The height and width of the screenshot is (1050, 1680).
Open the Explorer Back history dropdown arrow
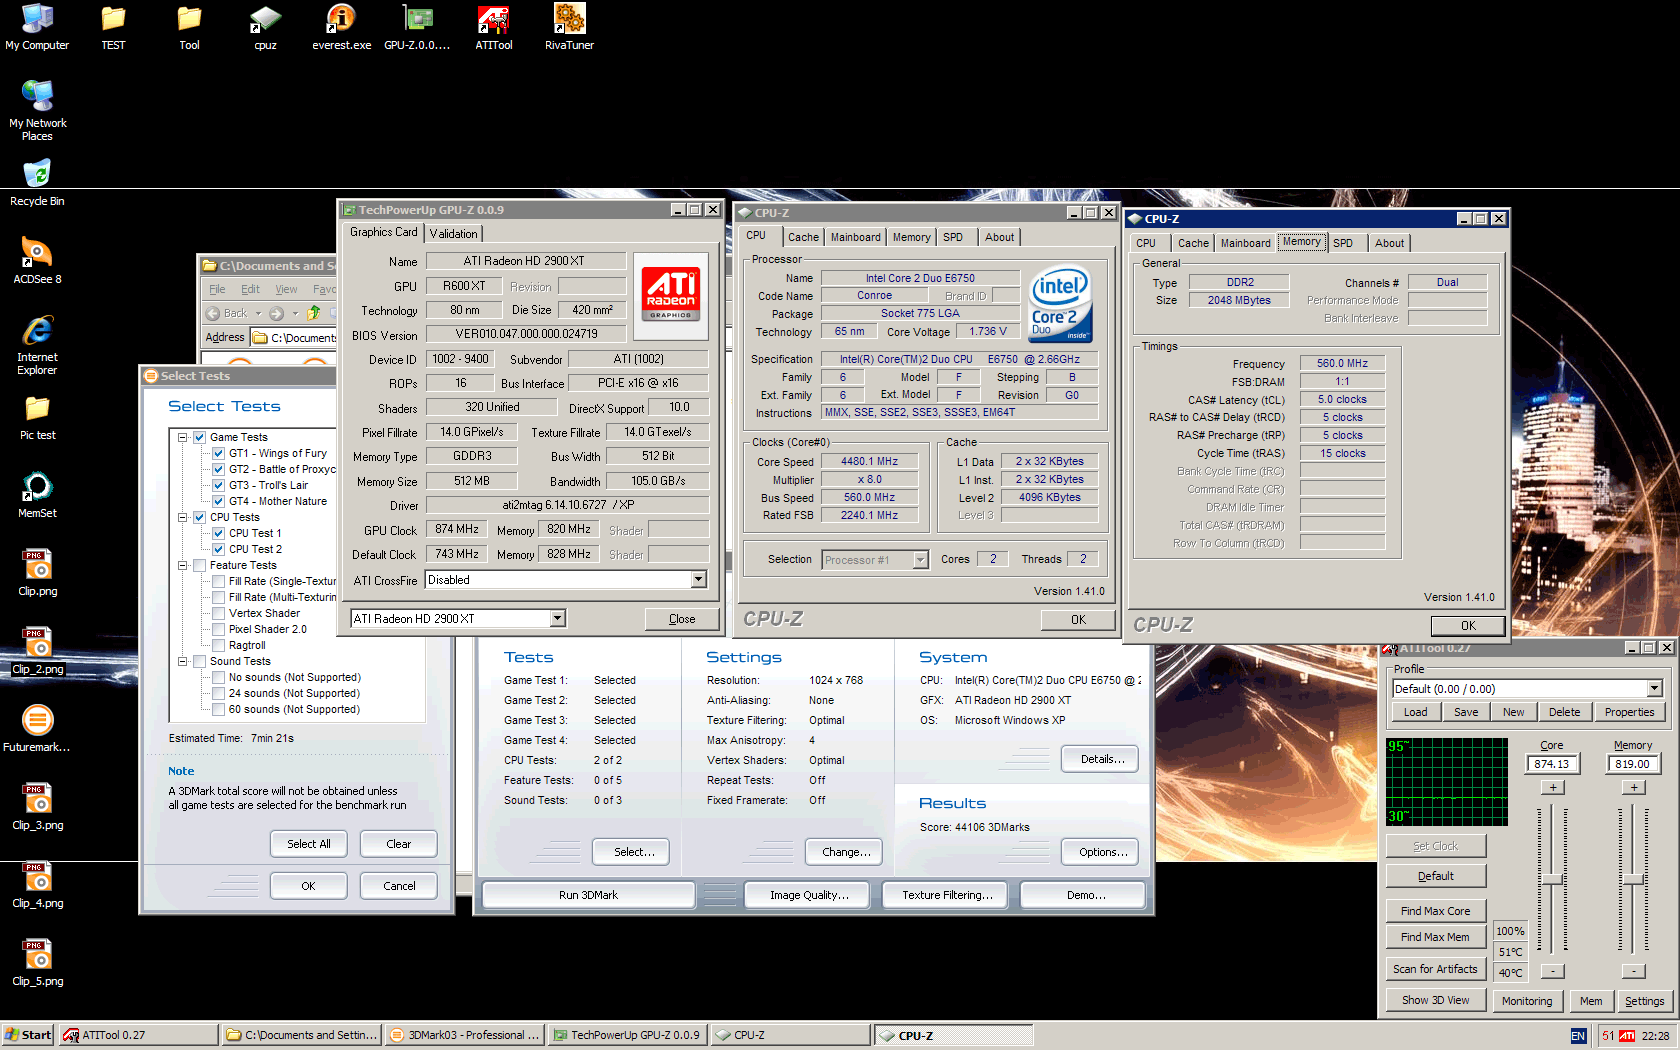pos(258,314)
